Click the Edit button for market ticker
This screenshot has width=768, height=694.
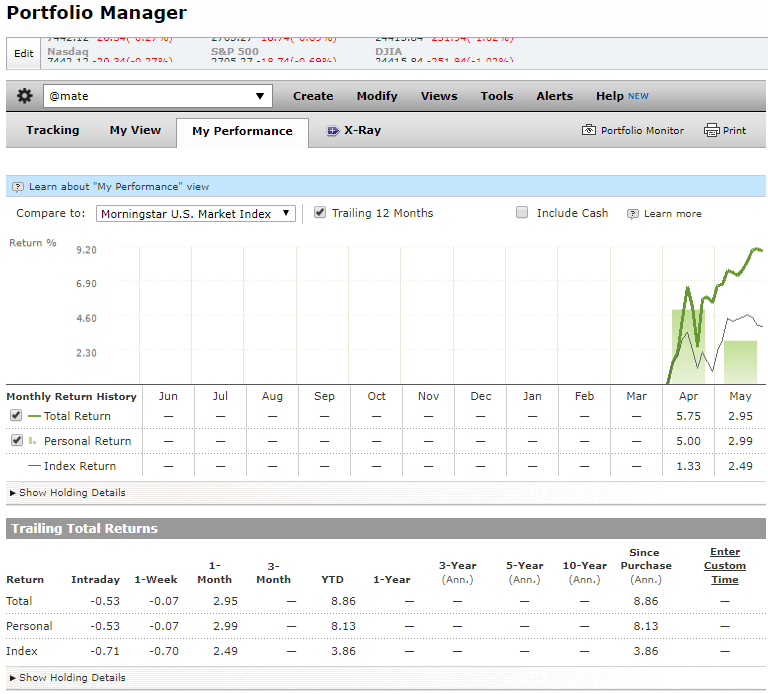click(x=24, y=53)
